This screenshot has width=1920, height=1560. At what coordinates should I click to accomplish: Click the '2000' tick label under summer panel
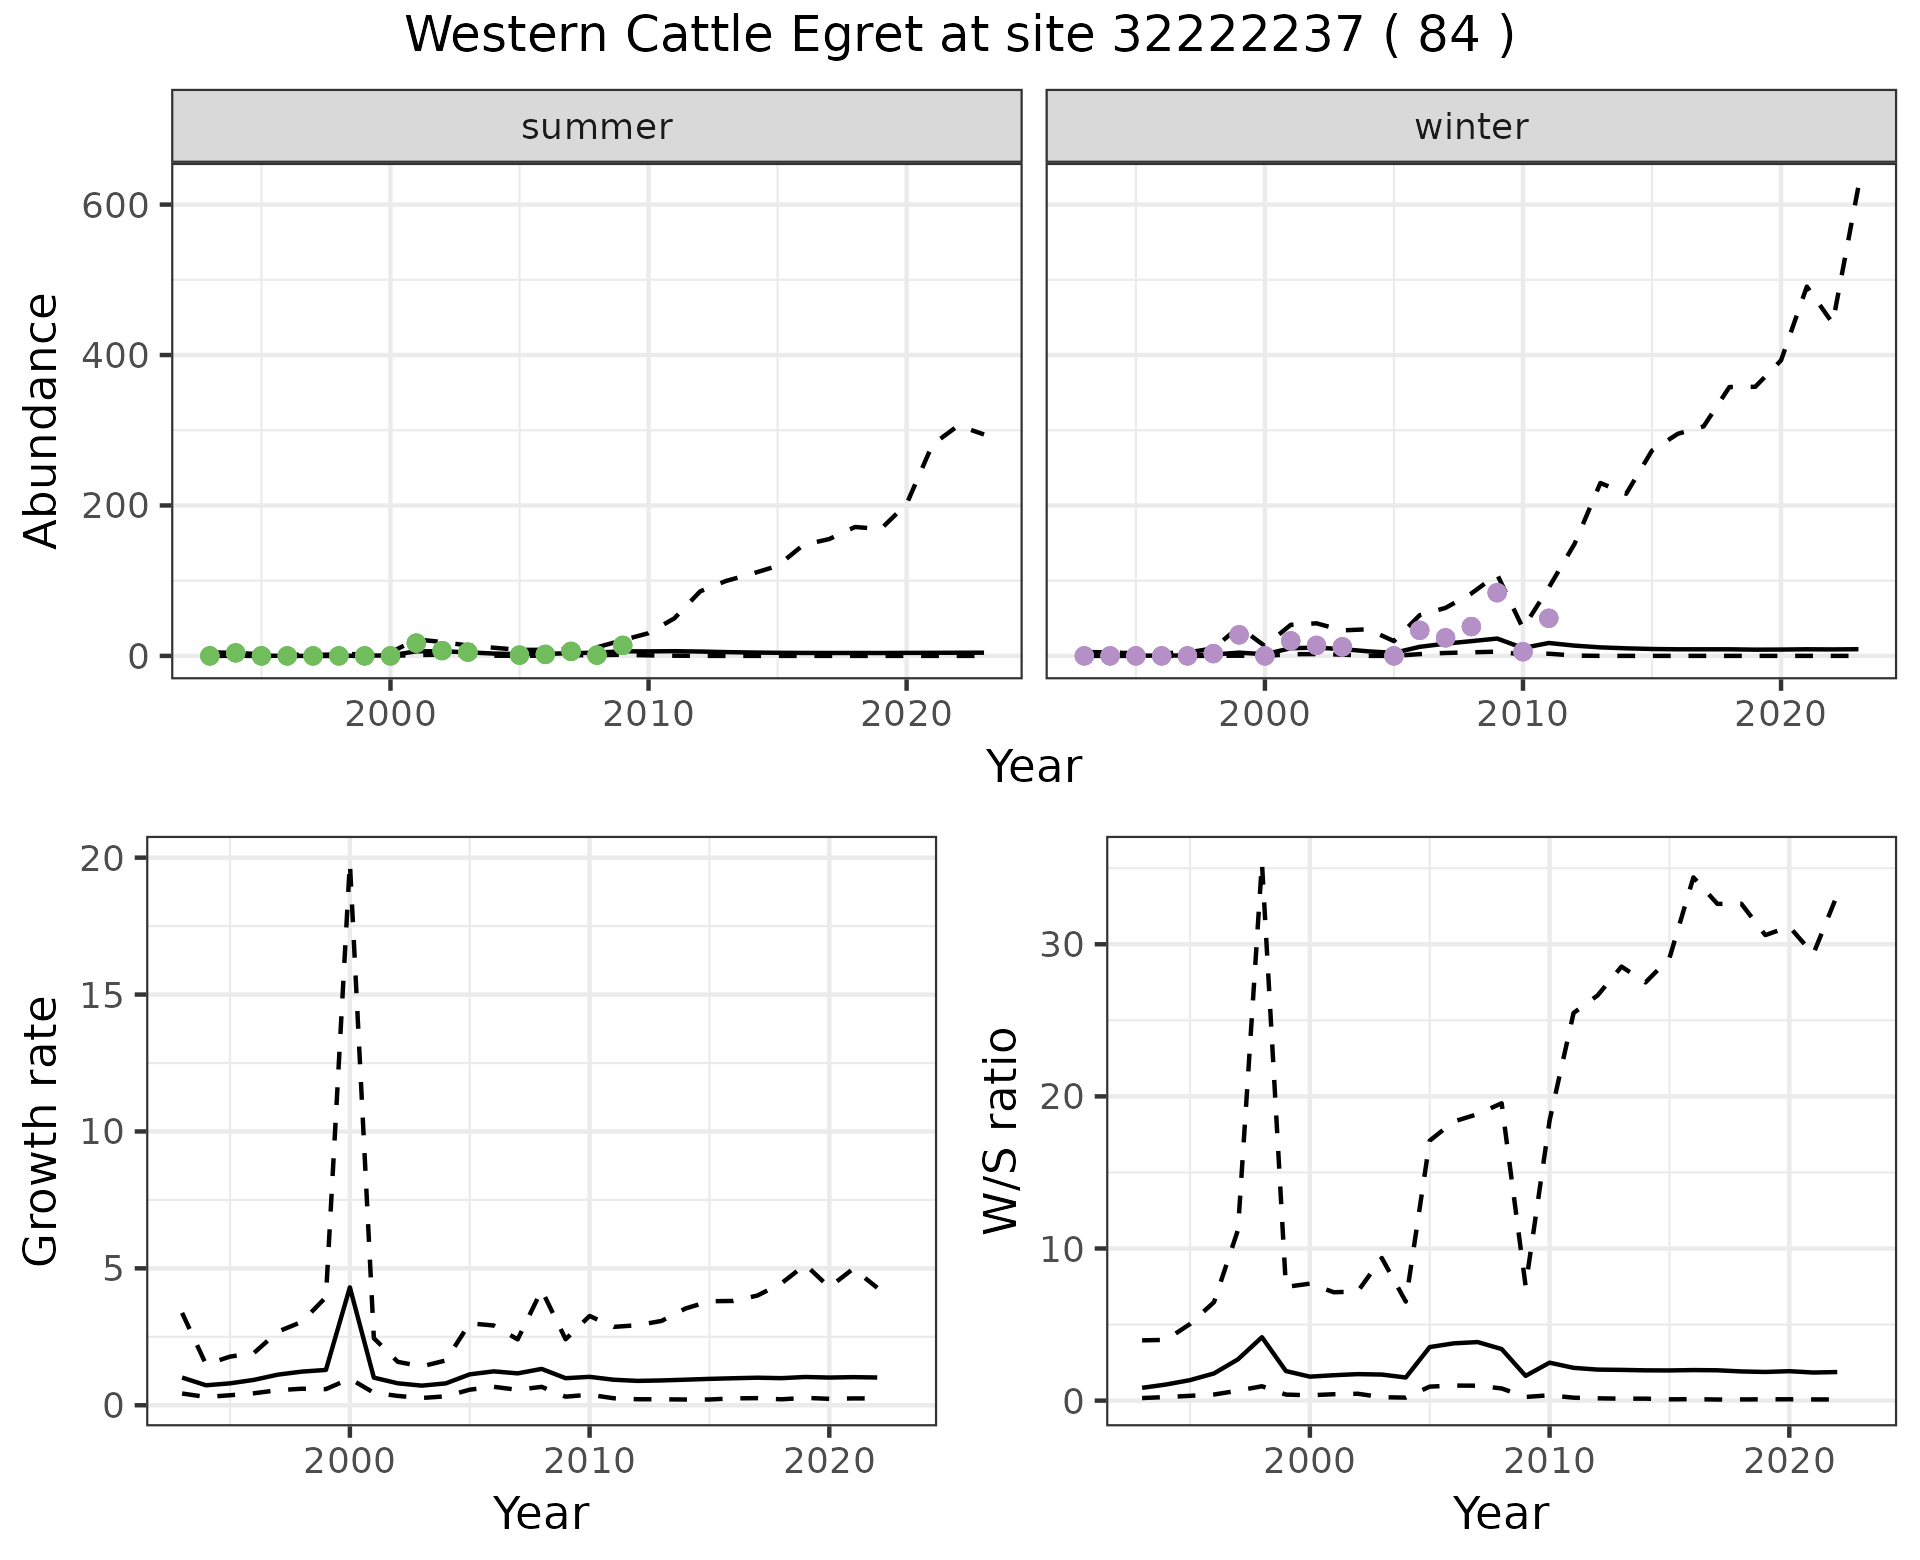coord(390,715)
